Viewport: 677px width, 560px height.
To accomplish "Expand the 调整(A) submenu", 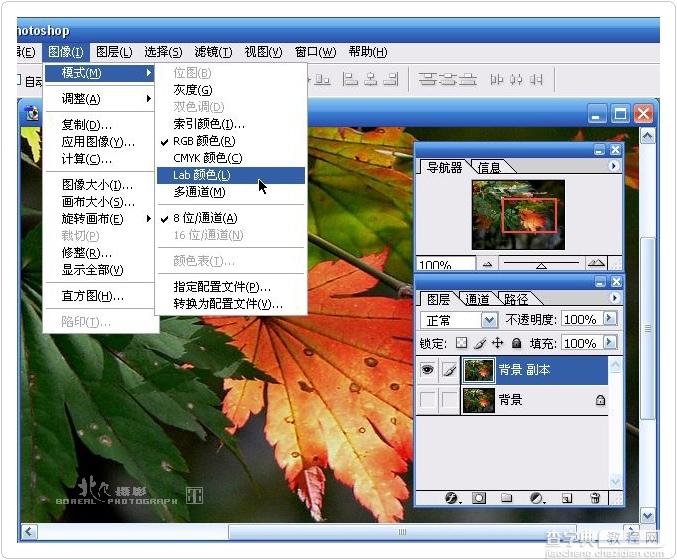I will click(x=99, y=99).
